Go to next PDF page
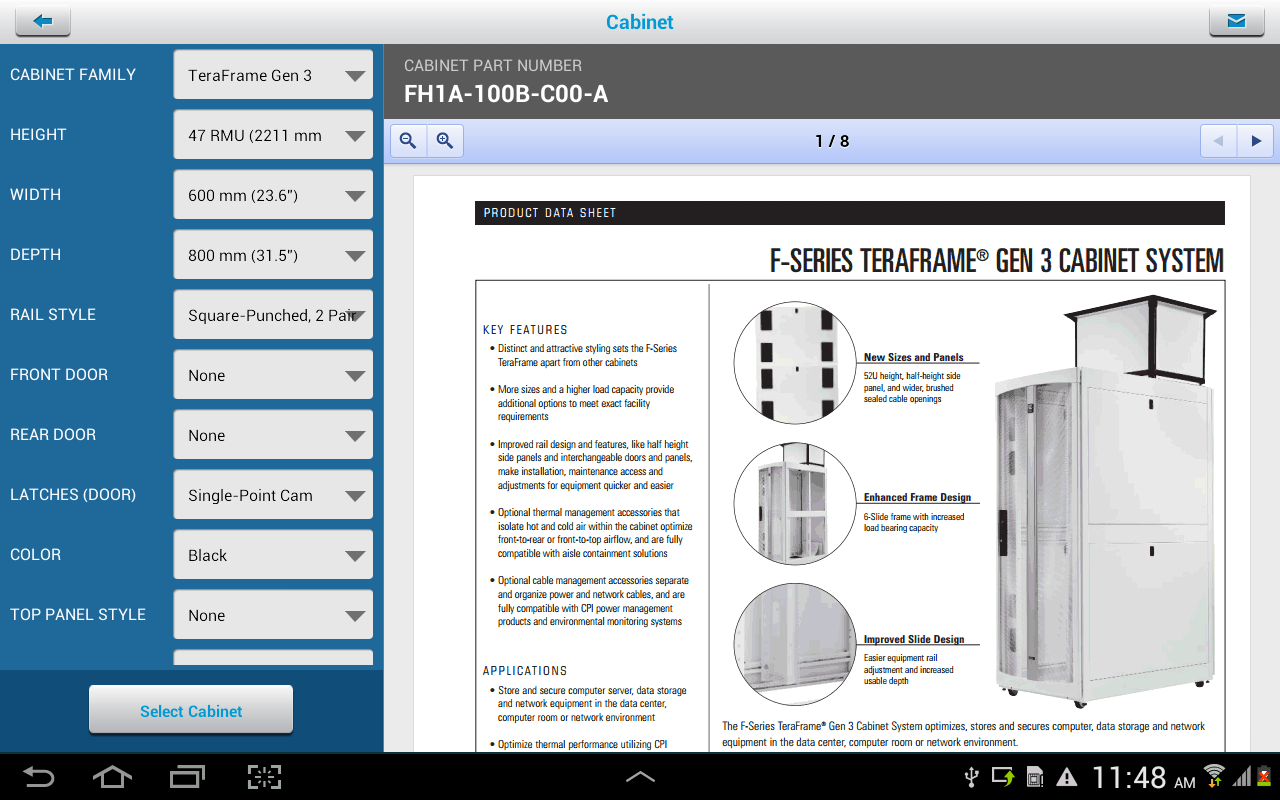The width and height of the screenshot is (1280, 800). click(x=1255, y=141)
